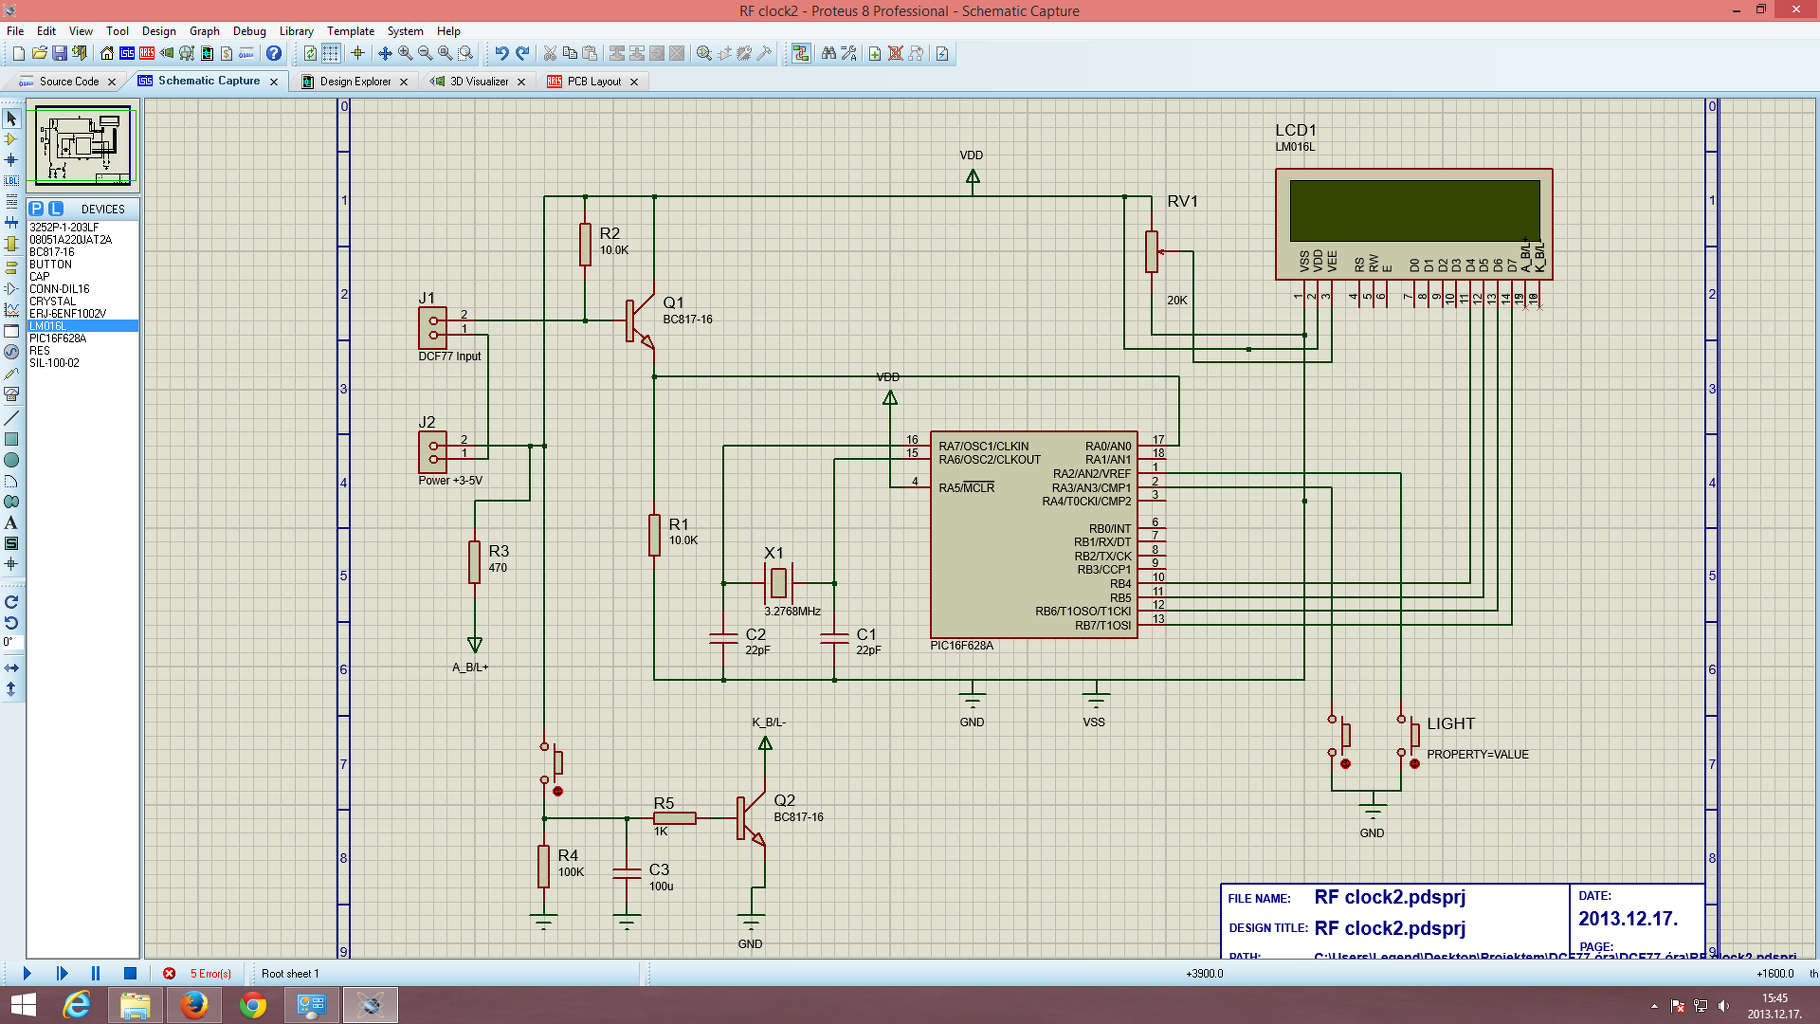Start the simulation with Play

(x=27, y=973)
